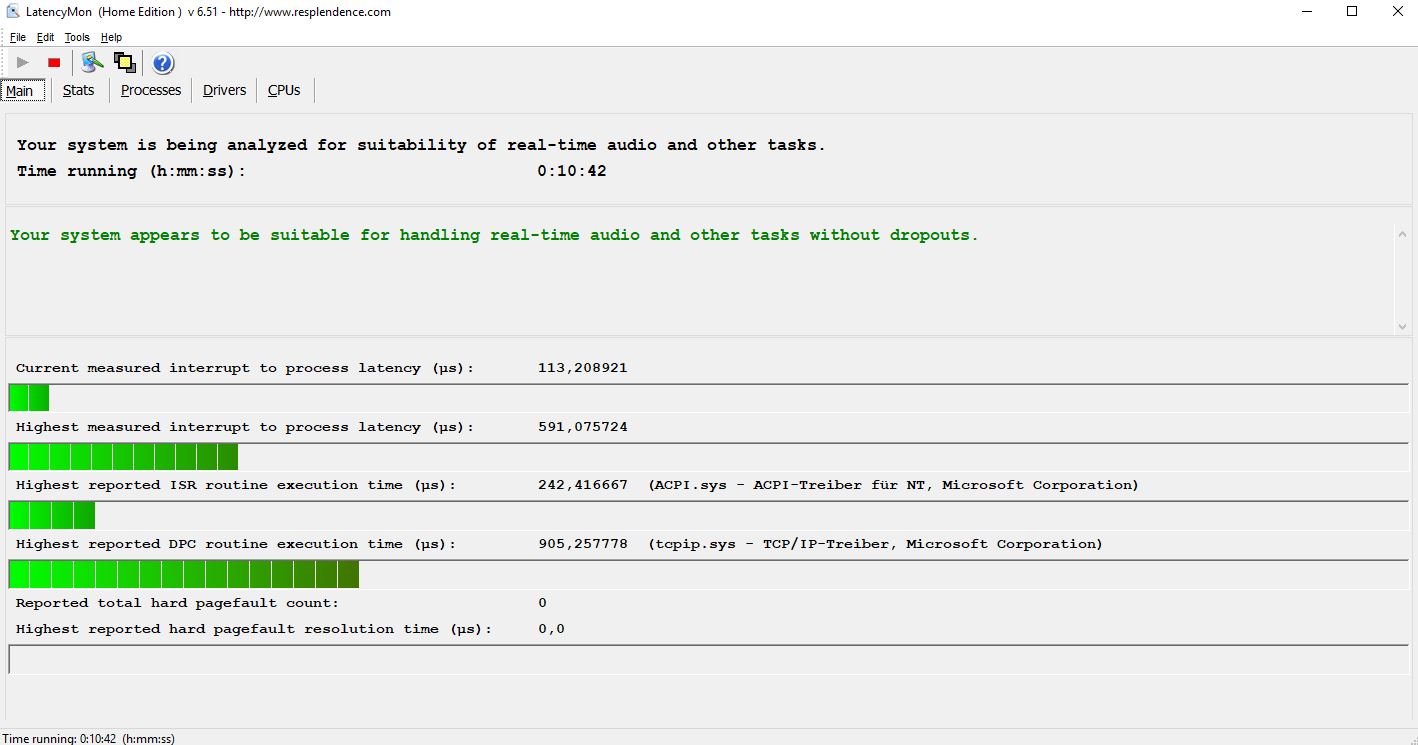Click the 'Current measured interrupt to process latency' label
This screenshot has width=1418, height=745.
tap(245, 368)
